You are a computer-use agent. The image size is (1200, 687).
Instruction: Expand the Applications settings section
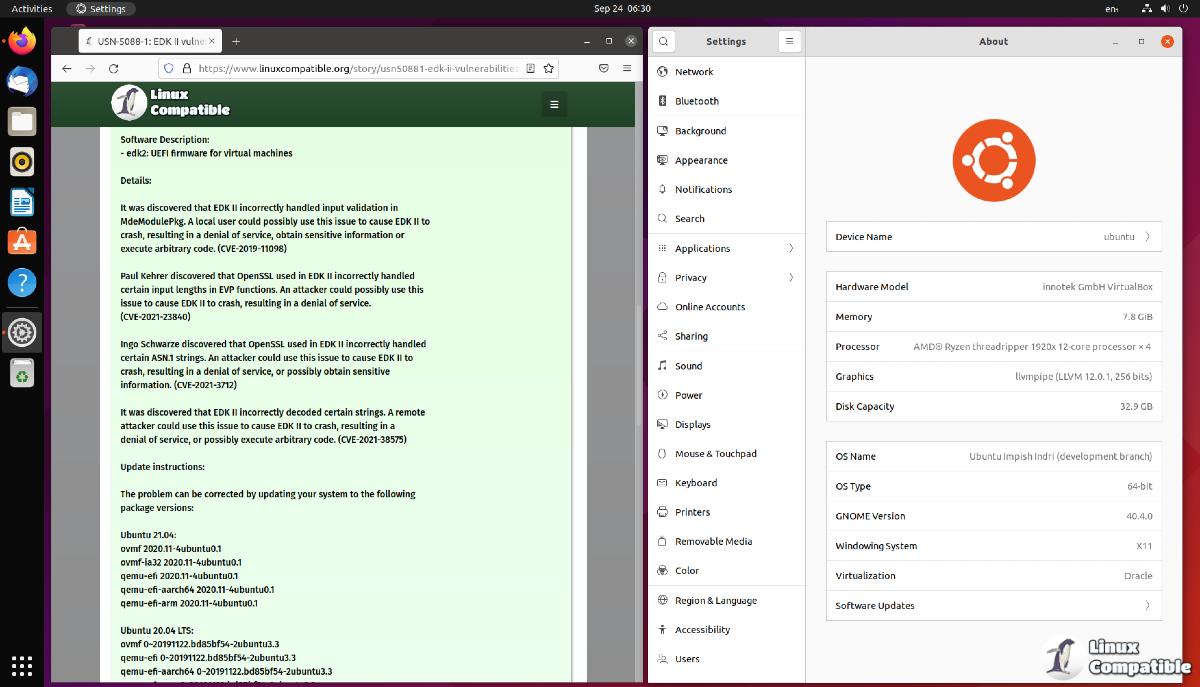click(726, 248)
